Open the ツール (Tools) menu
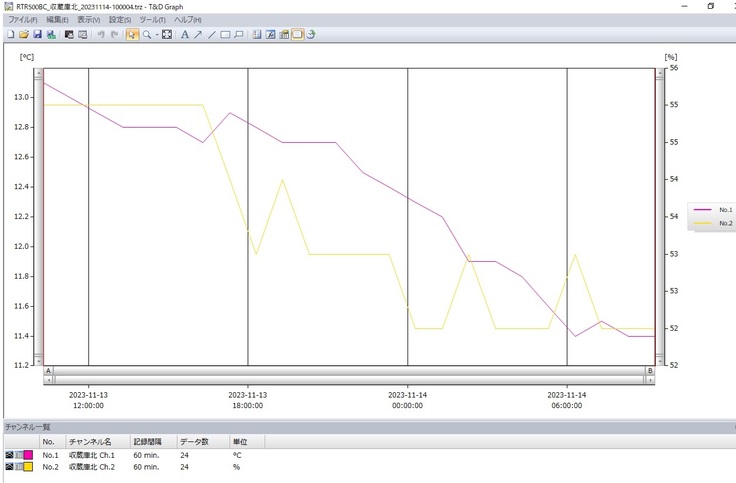This screenshot has width=736, height=483. 153,20
